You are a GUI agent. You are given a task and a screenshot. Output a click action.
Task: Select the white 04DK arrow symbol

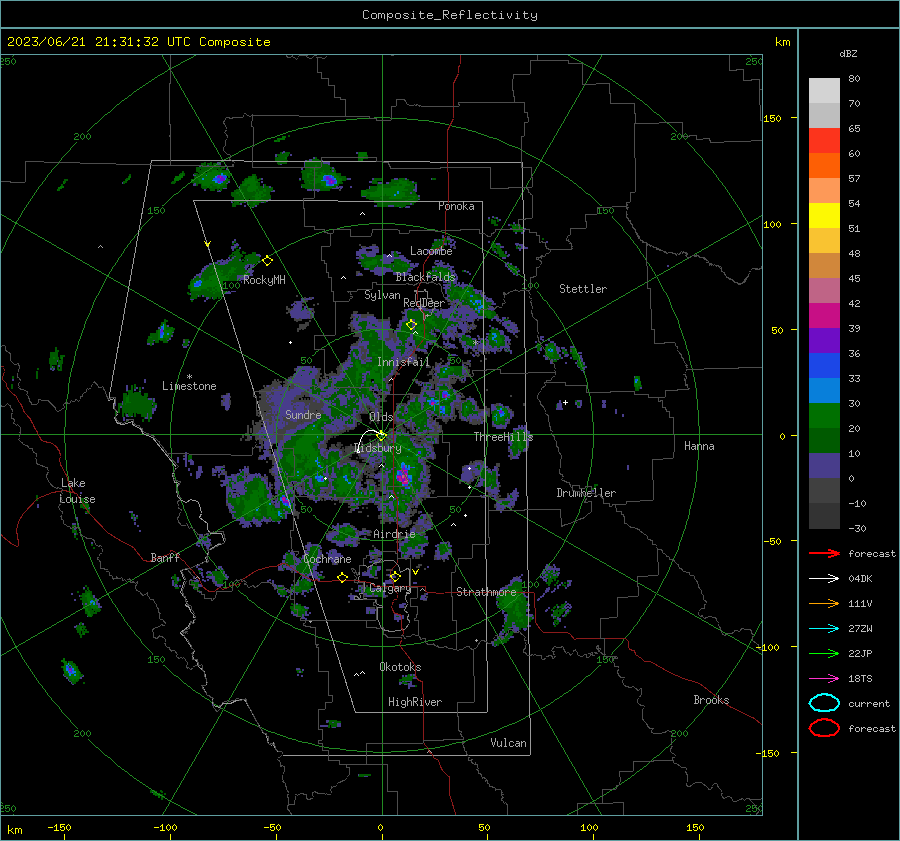824,579
